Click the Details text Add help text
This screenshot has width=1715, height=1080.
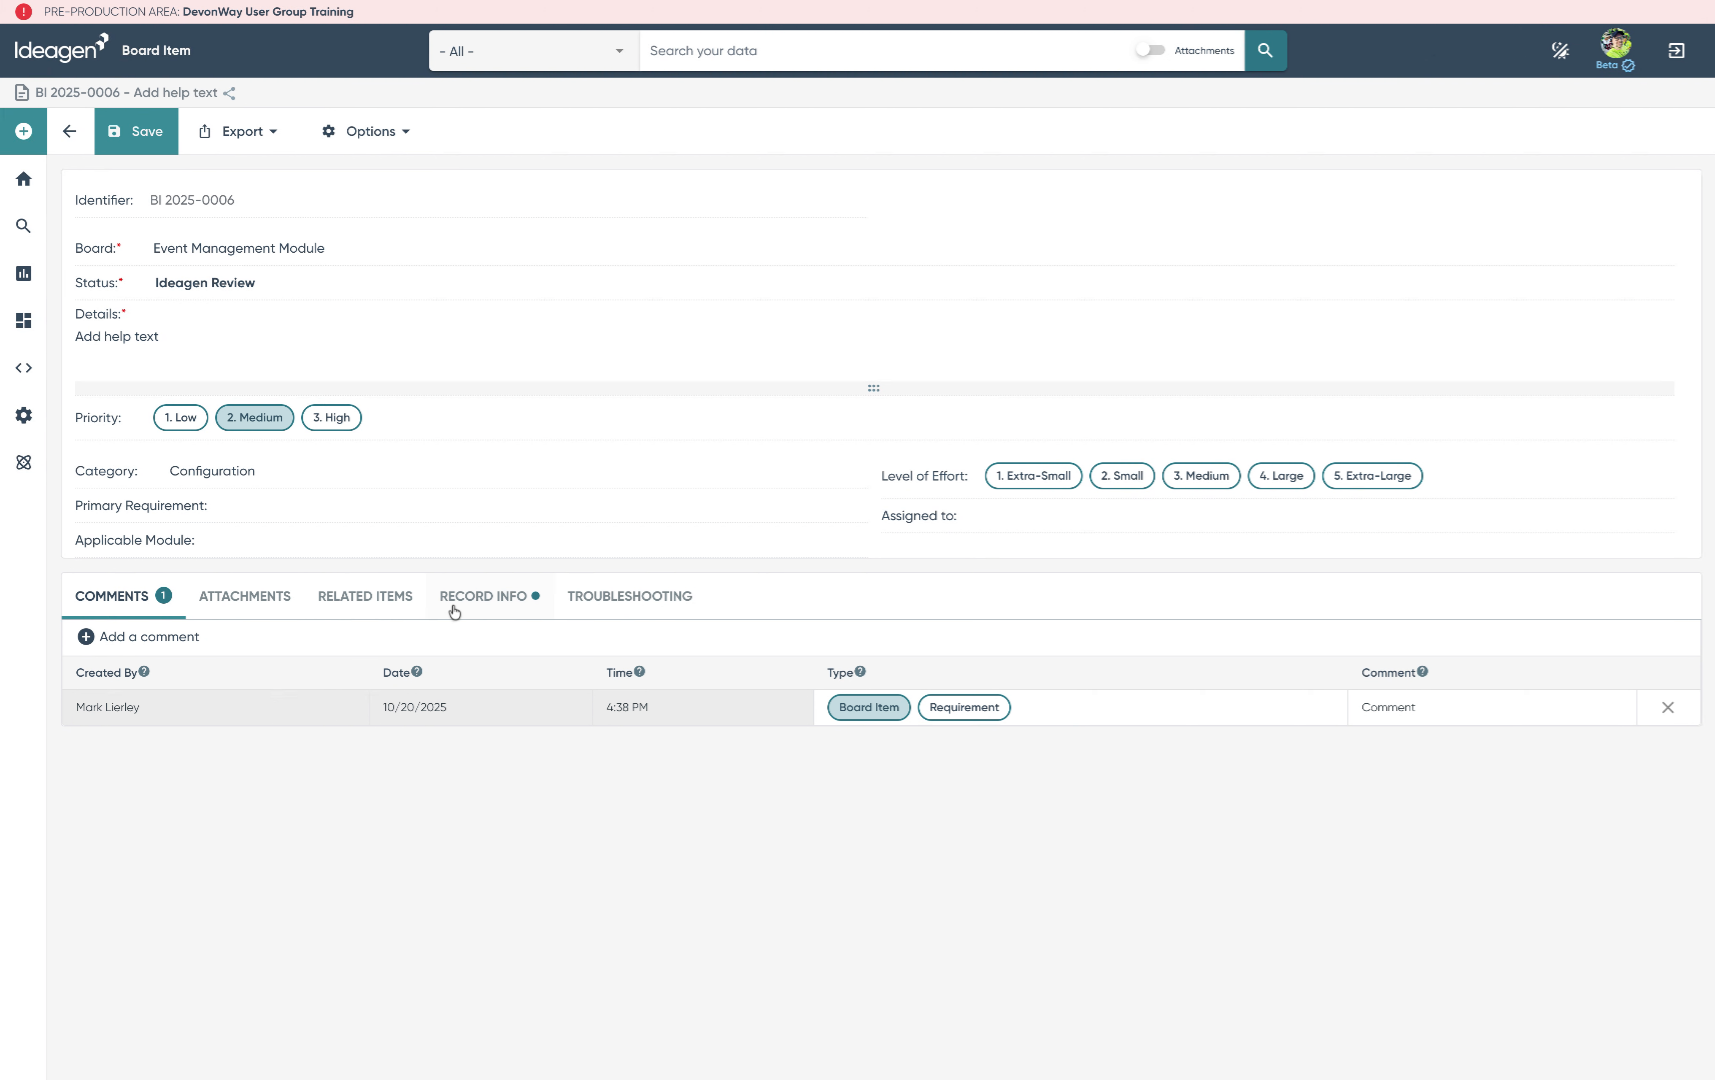[x=117, y=337]
